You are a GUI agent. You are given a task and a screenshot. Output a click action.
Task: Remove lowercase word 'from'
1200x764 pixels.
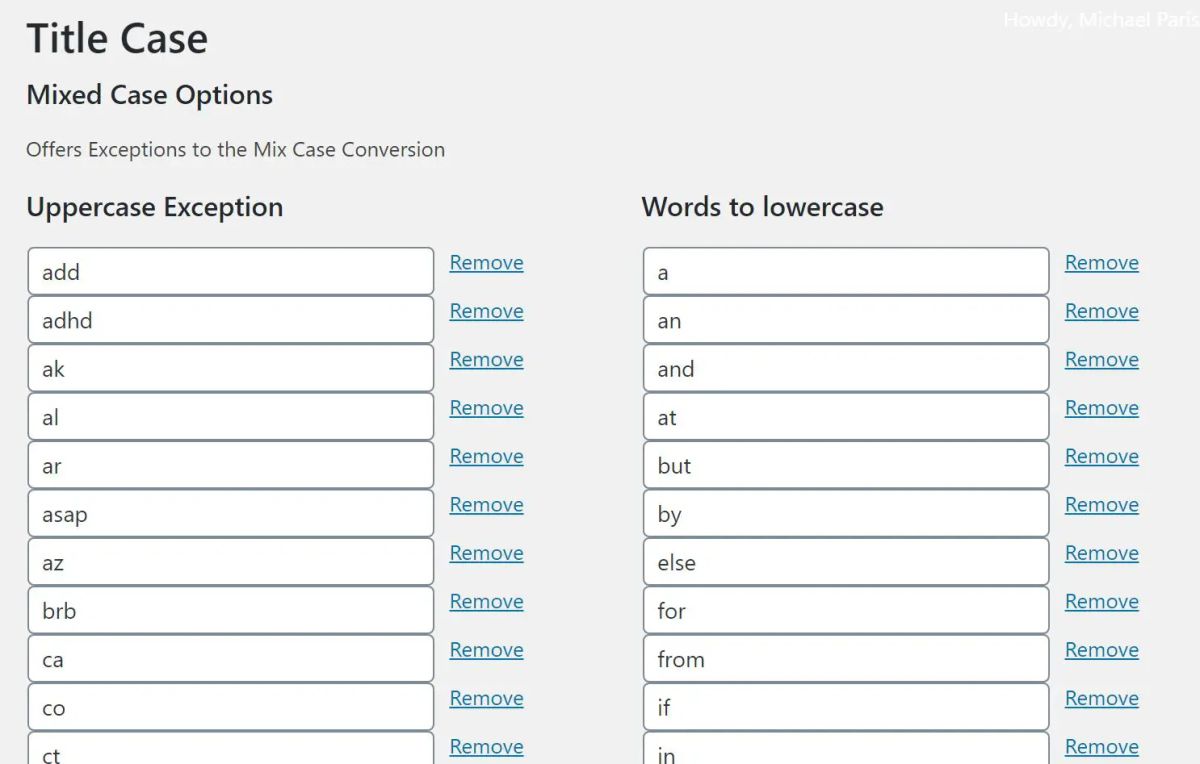[x=1101, y=650]
